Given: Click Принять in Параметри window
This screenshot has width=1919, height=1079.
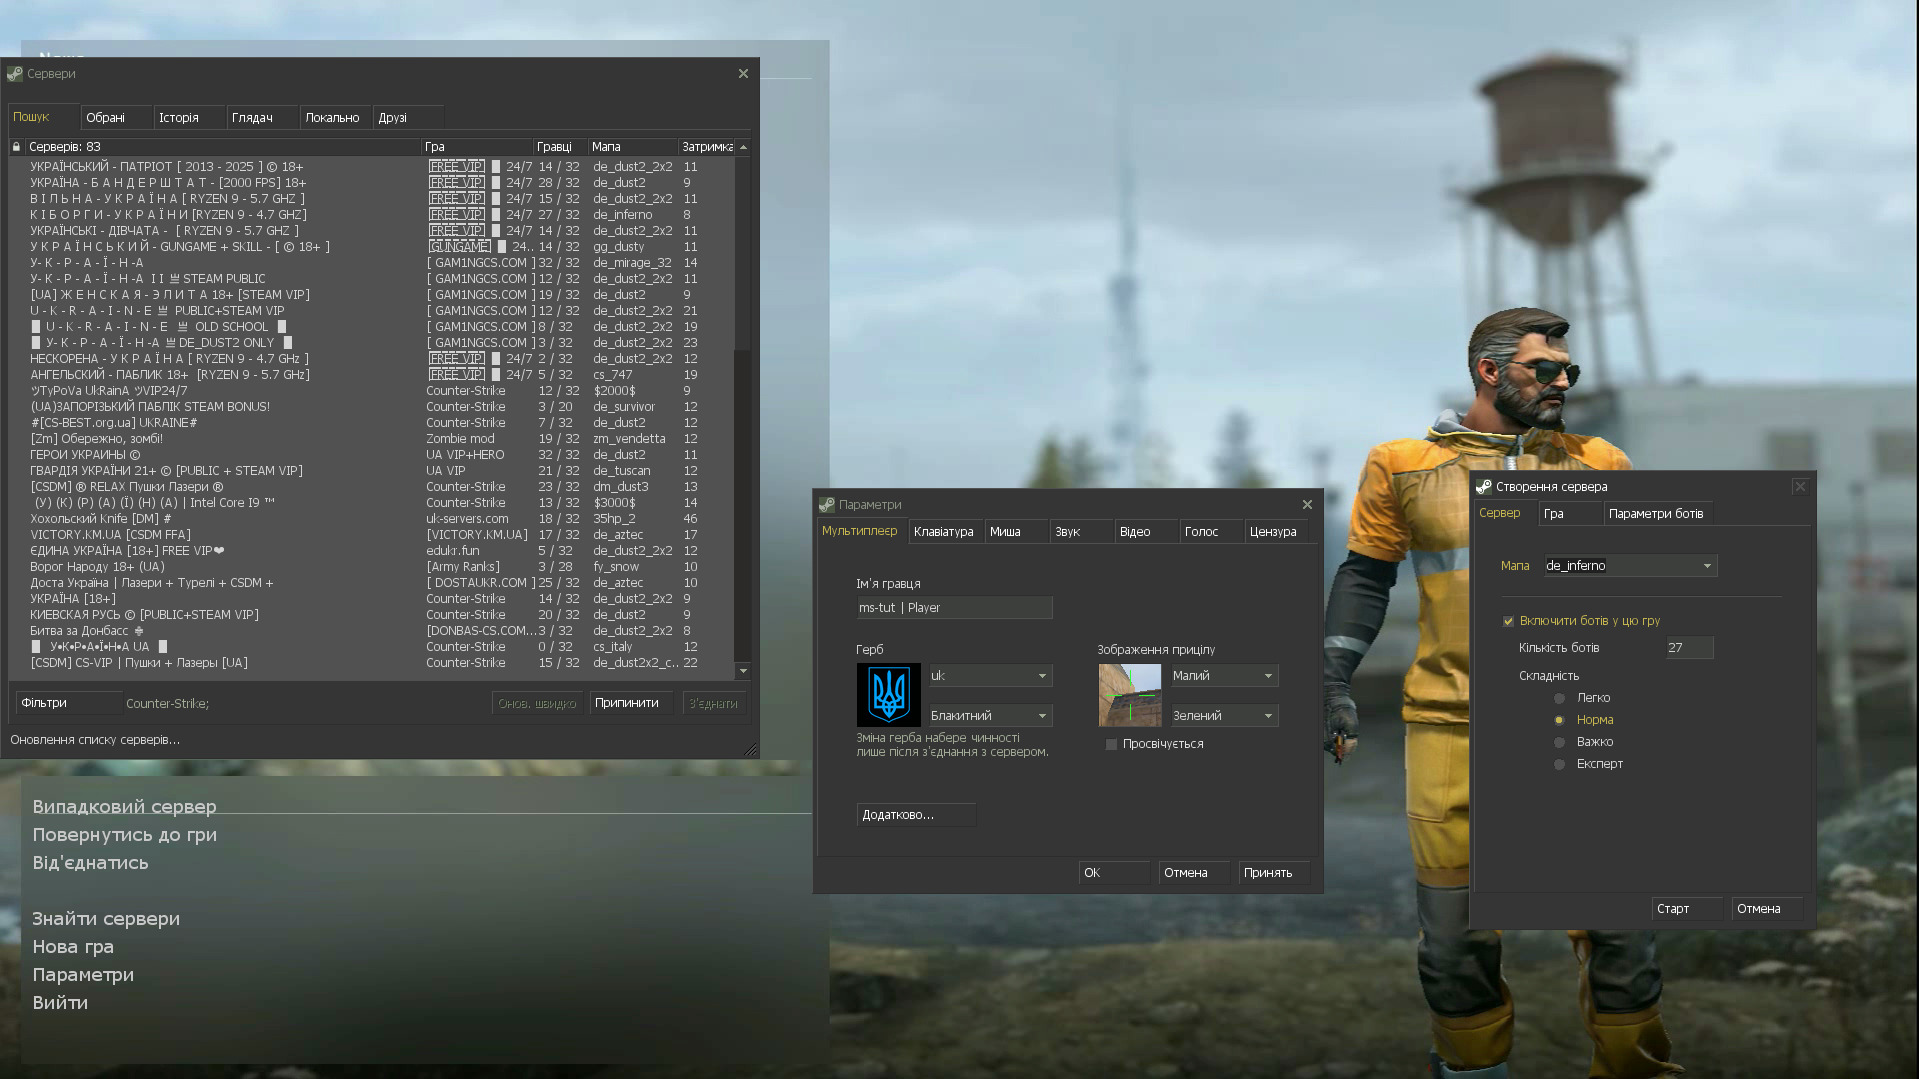Looking at the screenshot, I should point(1274,873).
